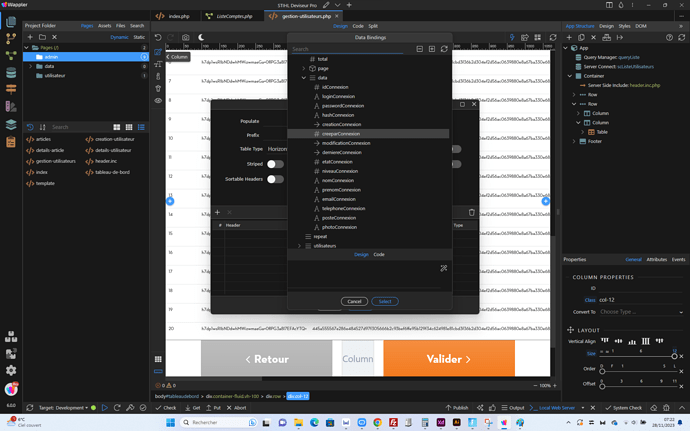Open the Code view tab at the top
Viewport: 690px width, 431px height.
pos(358,26)
